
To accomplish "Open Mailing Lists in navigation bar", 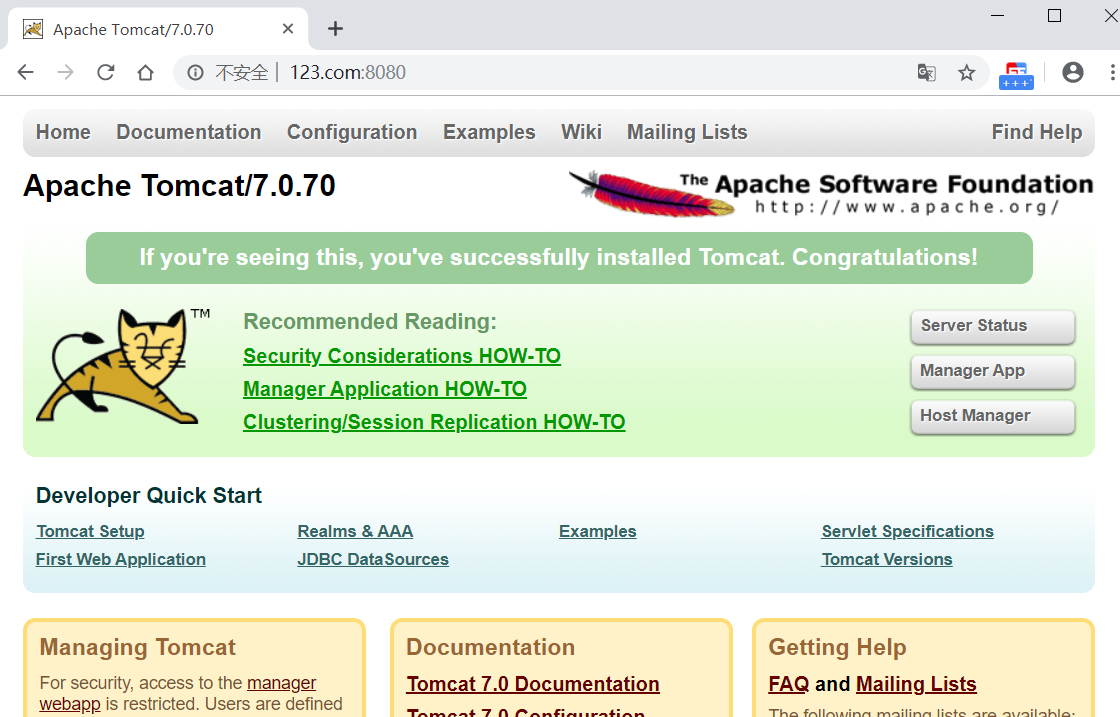I will pos(687,132).
